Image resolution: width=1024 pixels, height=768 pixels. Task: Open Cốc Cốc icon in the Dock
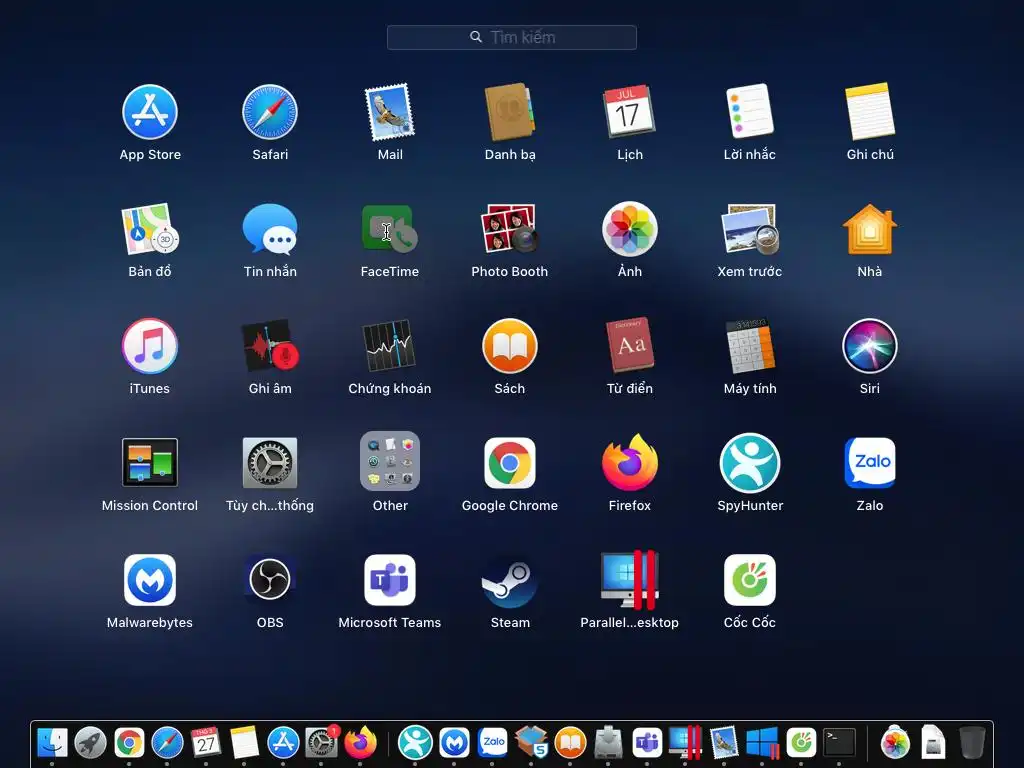point(801,743)
